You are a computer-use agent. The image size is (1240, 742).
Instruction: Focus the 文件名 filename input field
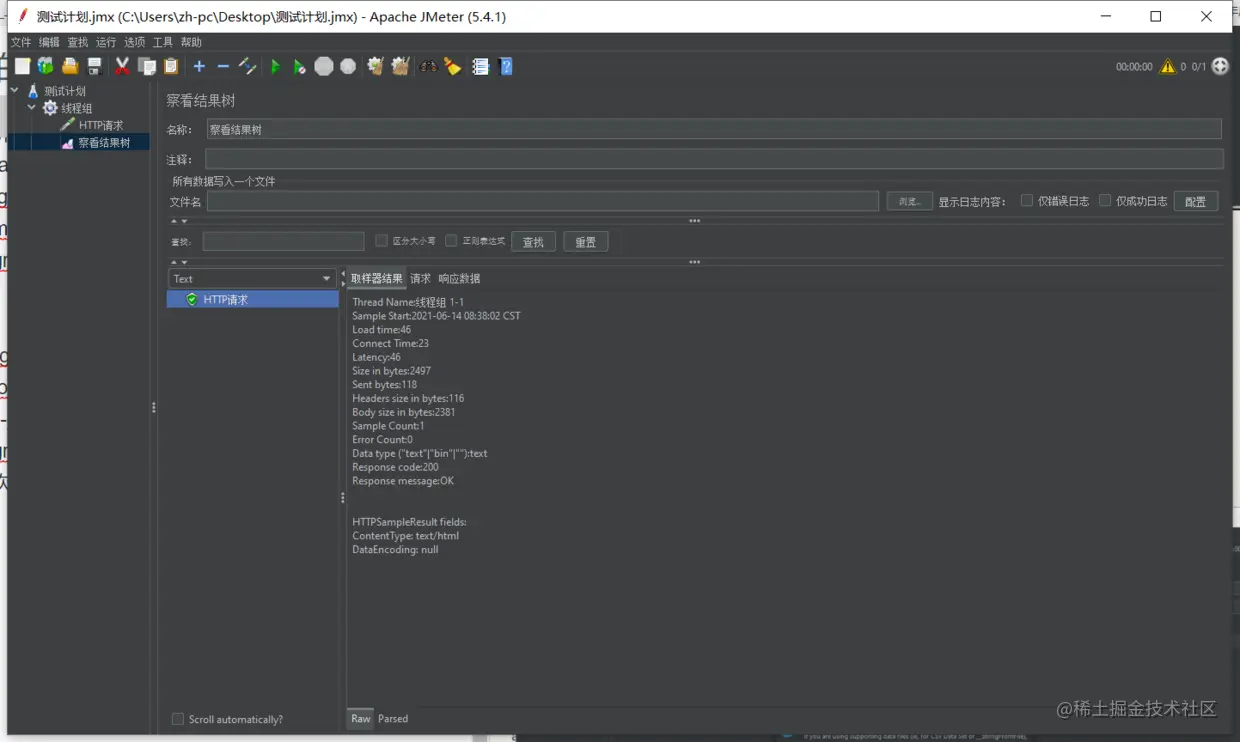(x=543, y=201)
